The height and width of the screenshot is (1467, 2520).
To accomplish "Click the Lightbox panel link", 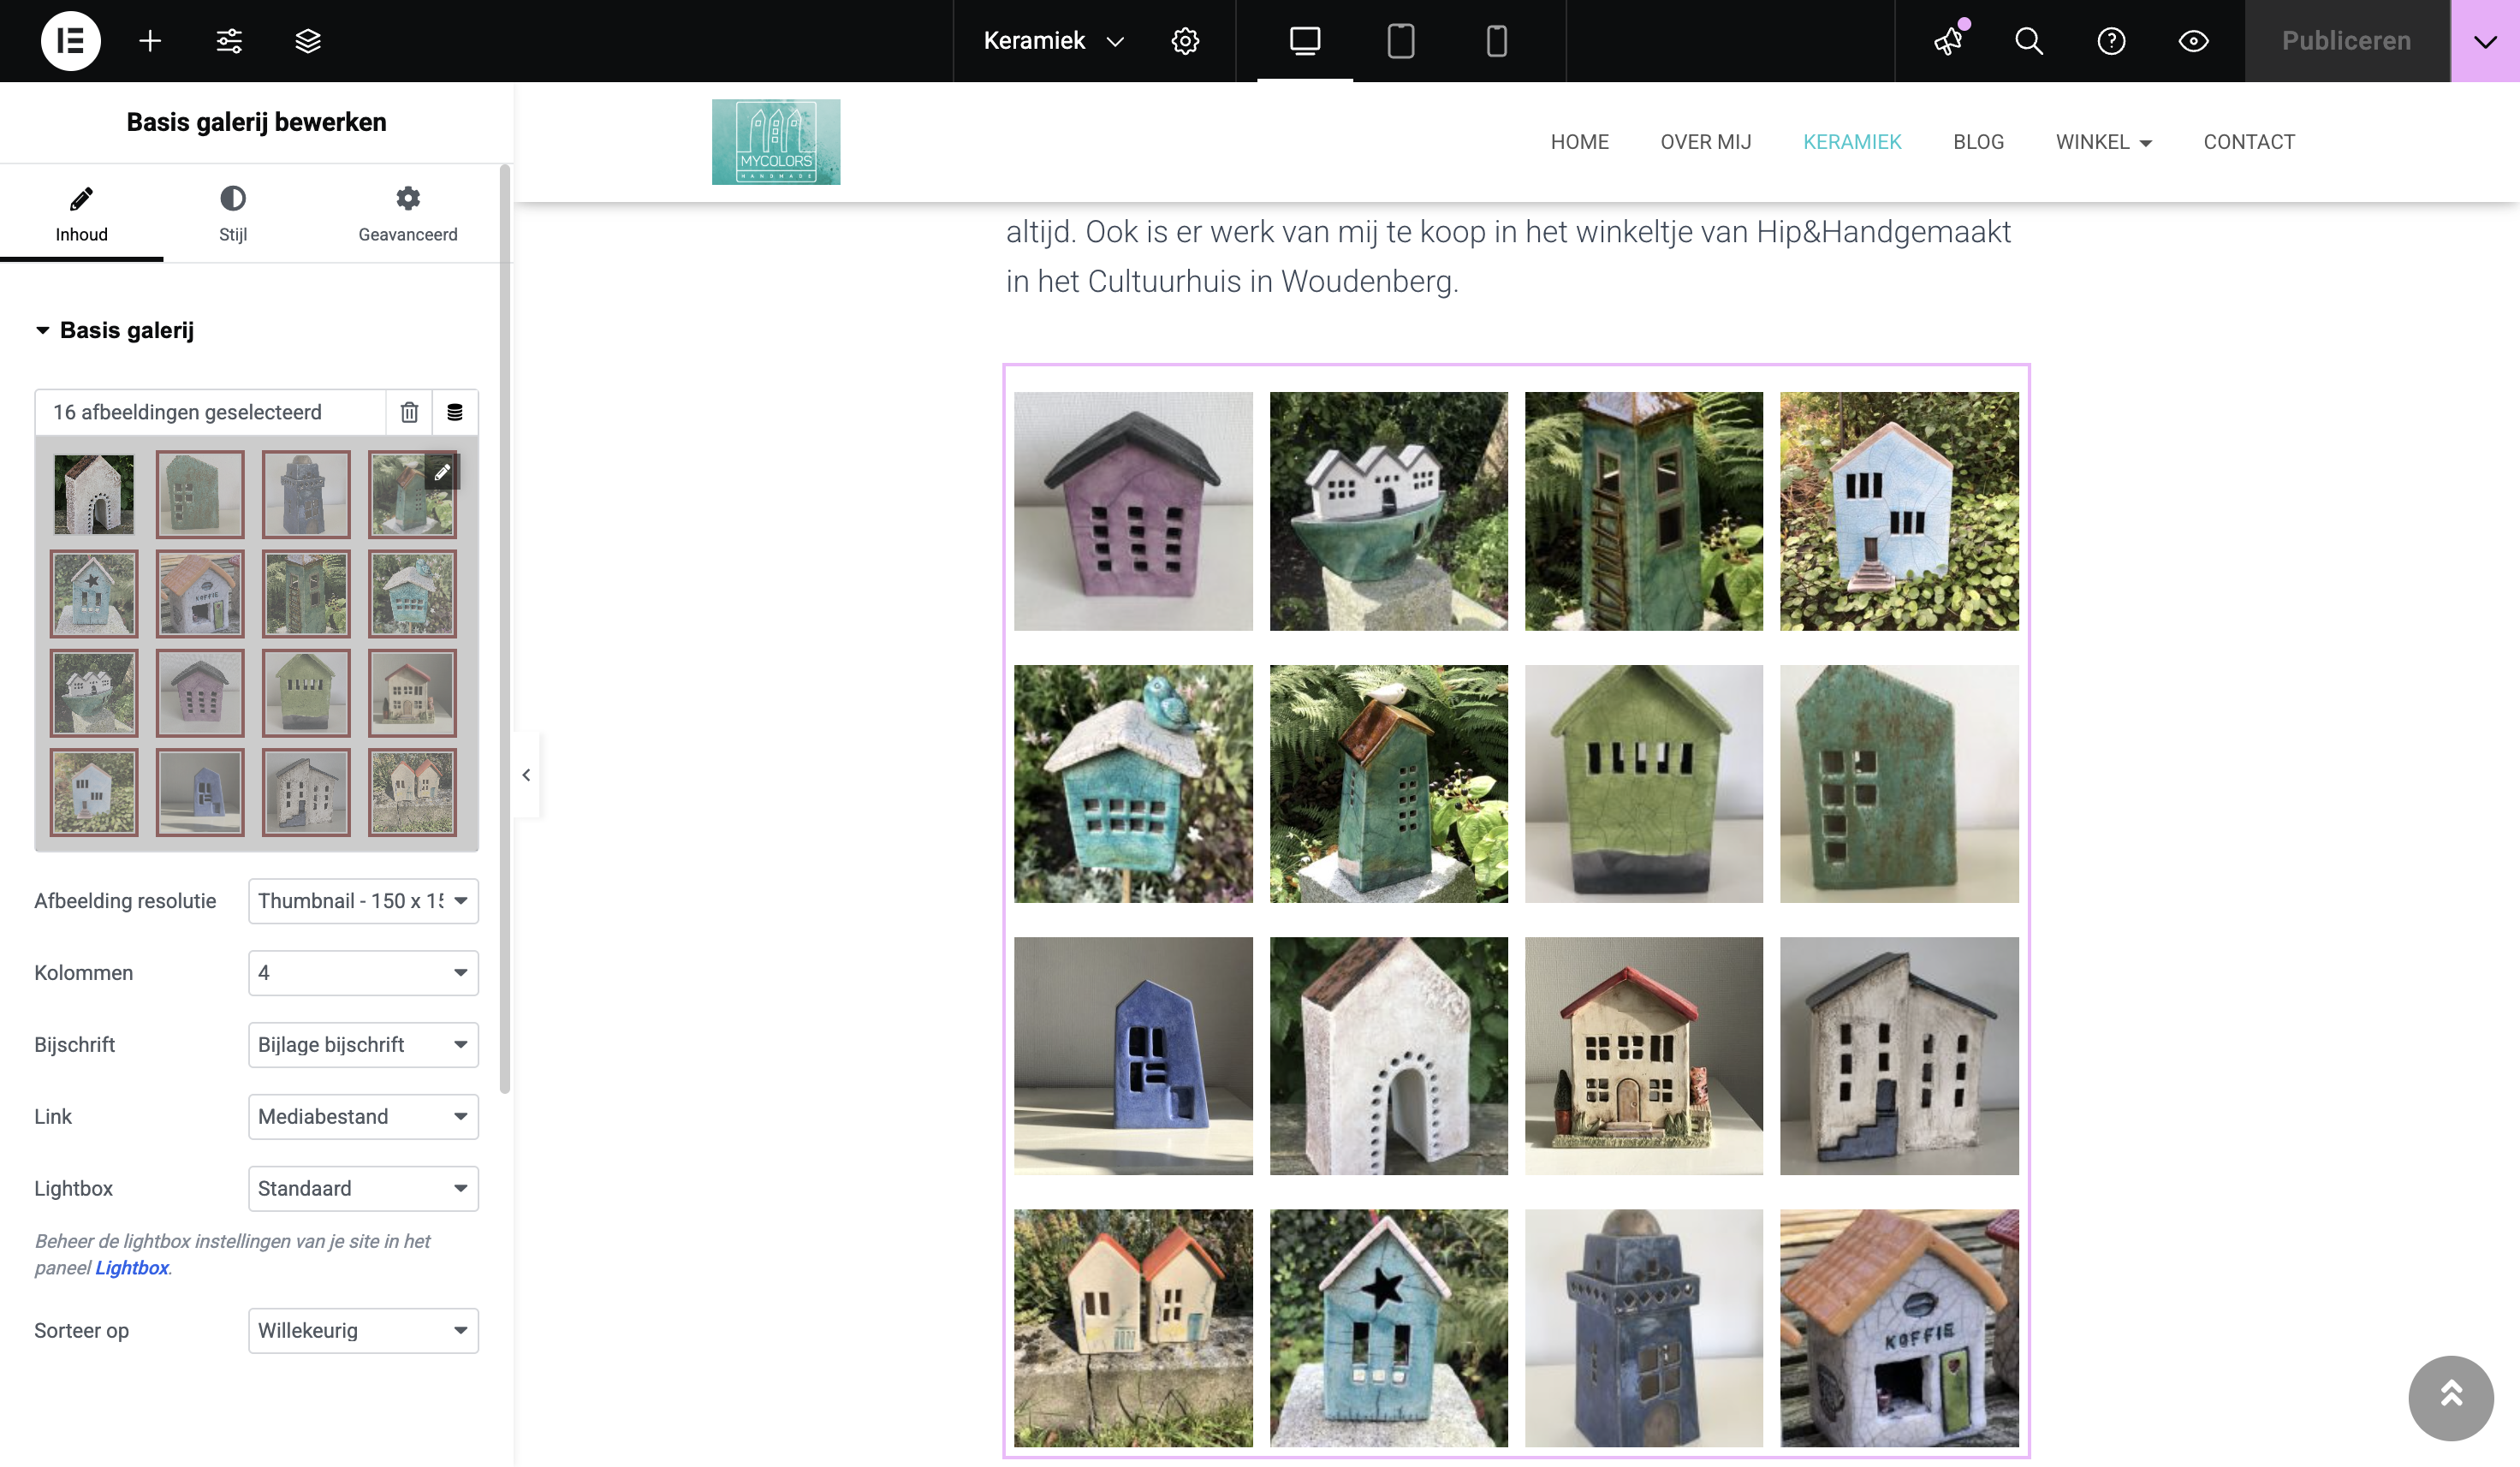I will click(132, 1268).
